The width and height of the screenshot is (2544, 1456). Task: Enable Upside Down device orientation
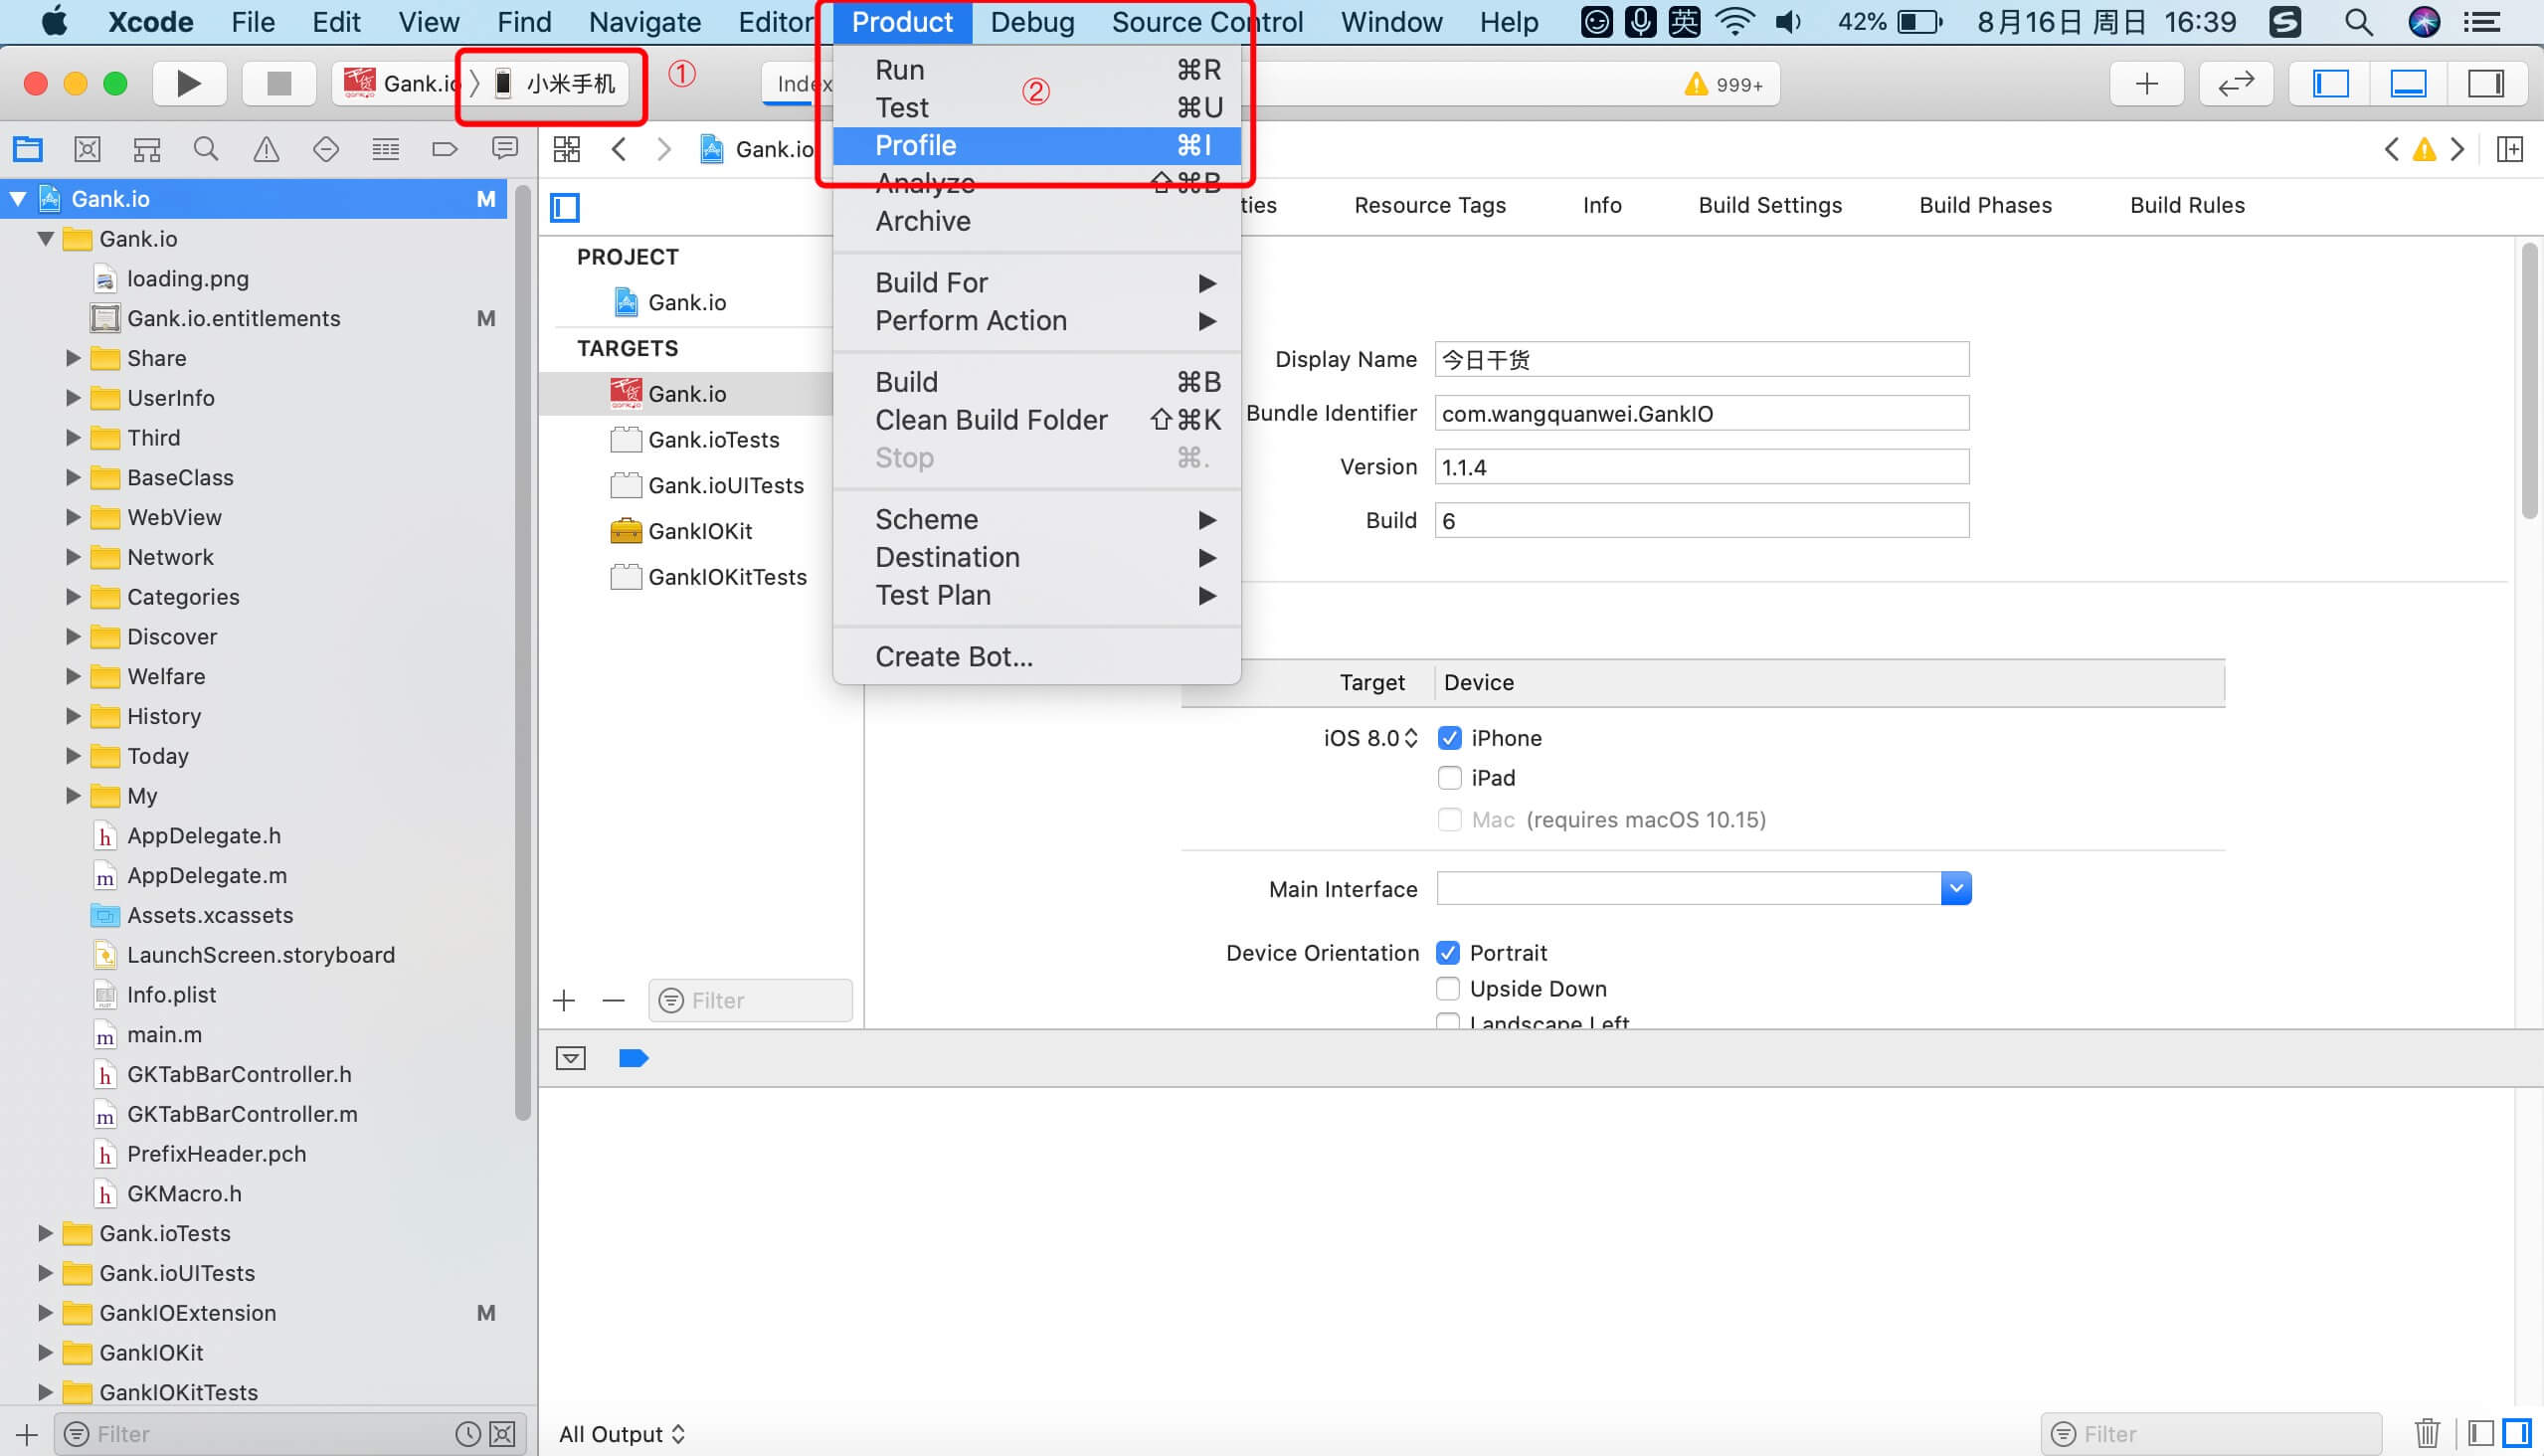tap(1447, 988)
